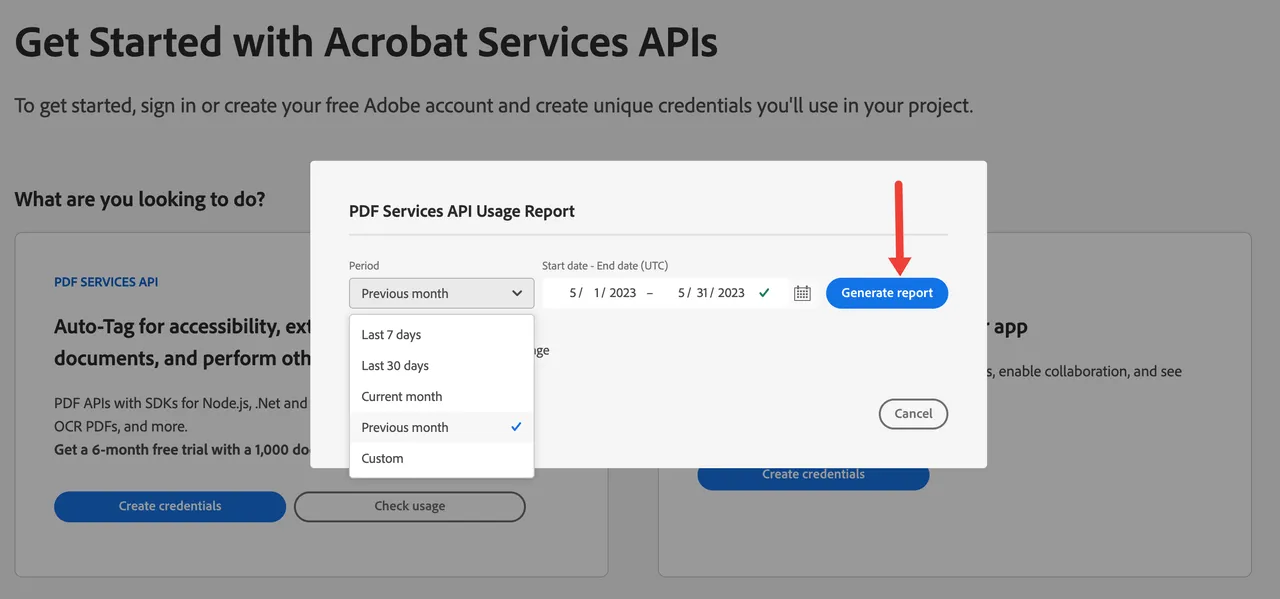Click Create credentials under PDF Services API
1280x599 pixels.
(x=170, y=506)
